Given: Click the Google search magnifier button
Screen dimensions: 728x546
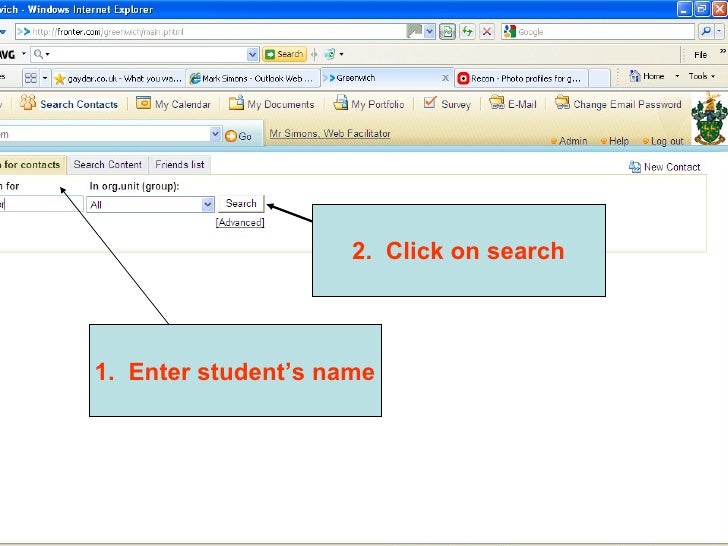Looking at the screenshot, I should point(706,32).
